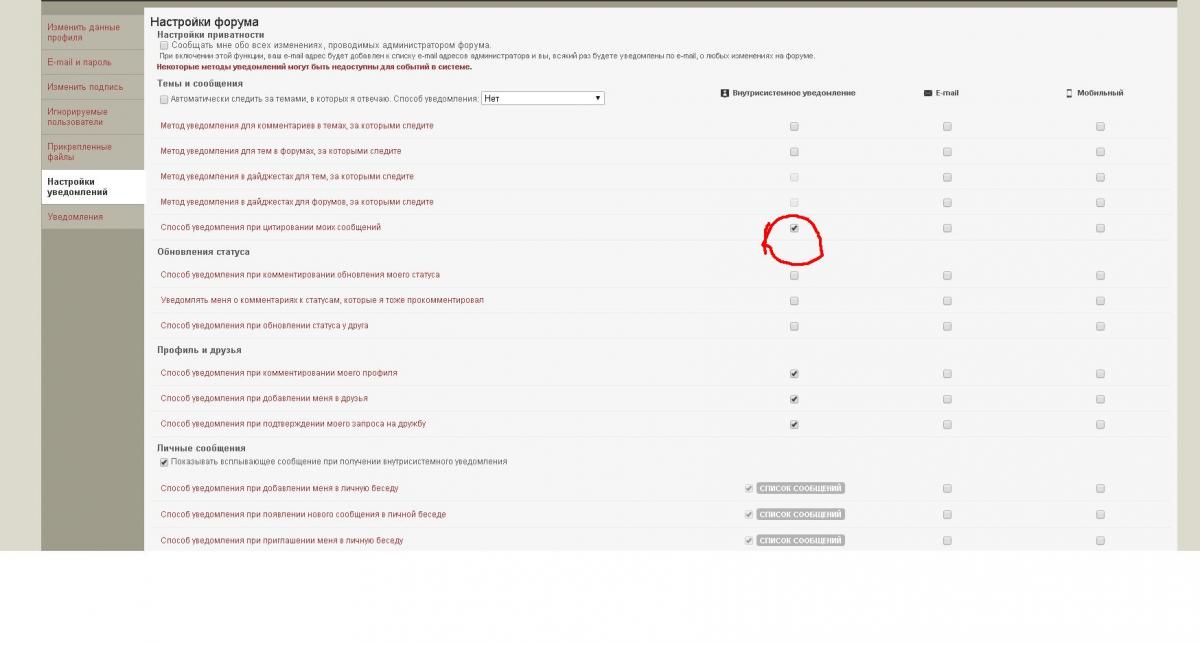Enable inline notification for comments in followed topics
Viewport: 1200px width, 645px height.
pyautogui.click(x=794, y=127)
